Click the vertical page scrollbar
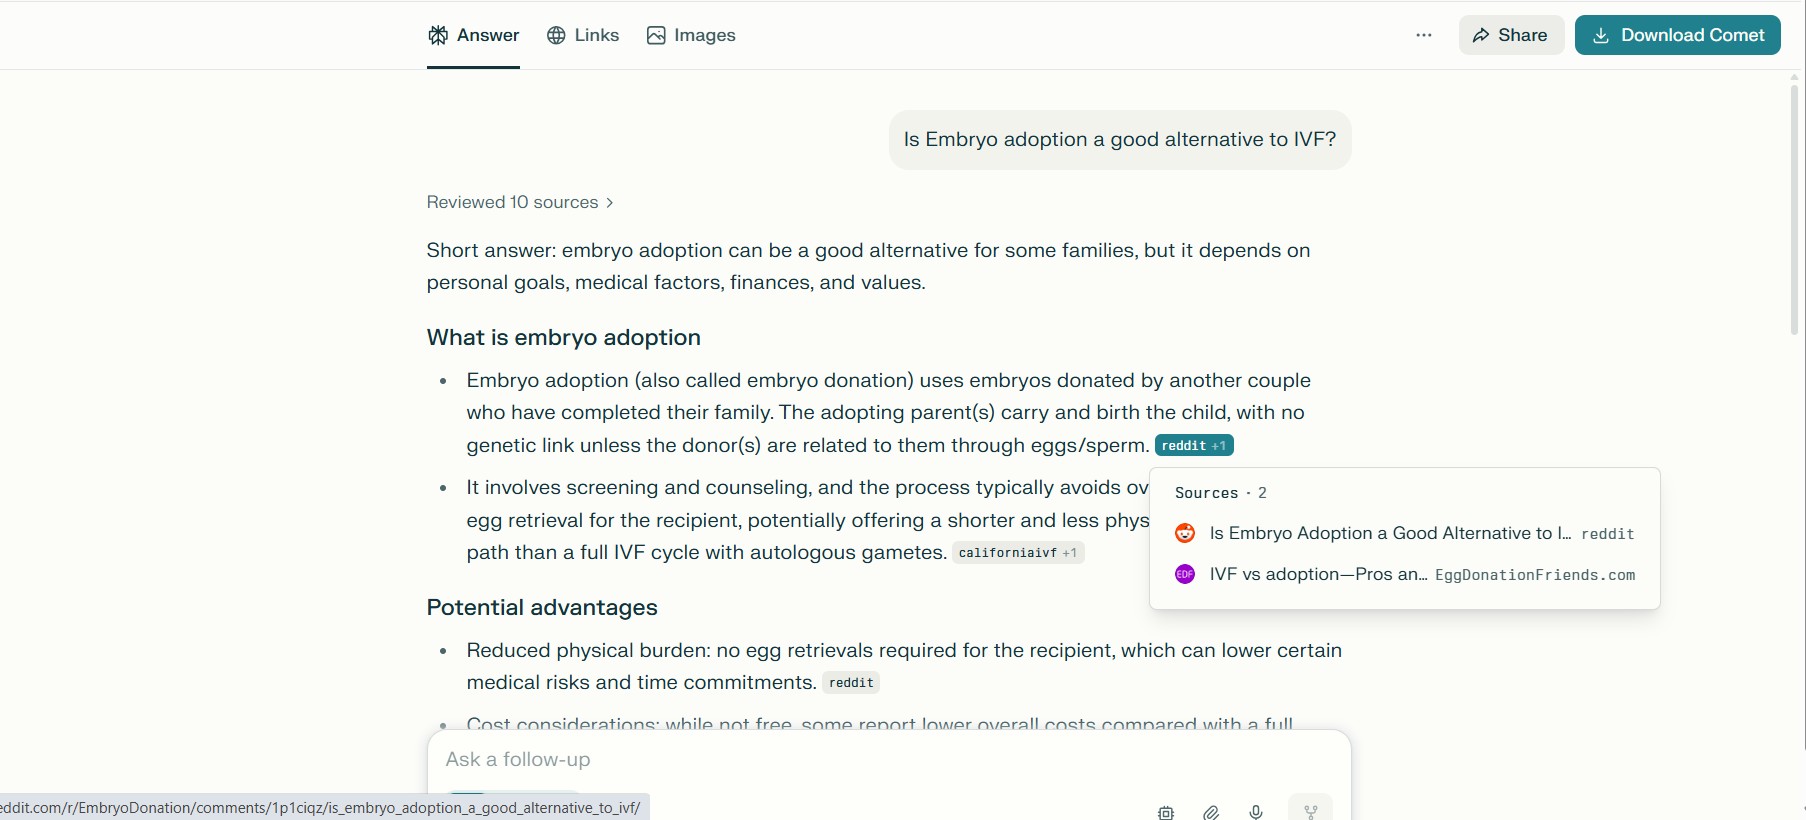The image size is (1806, 820). click(1794, 210)
